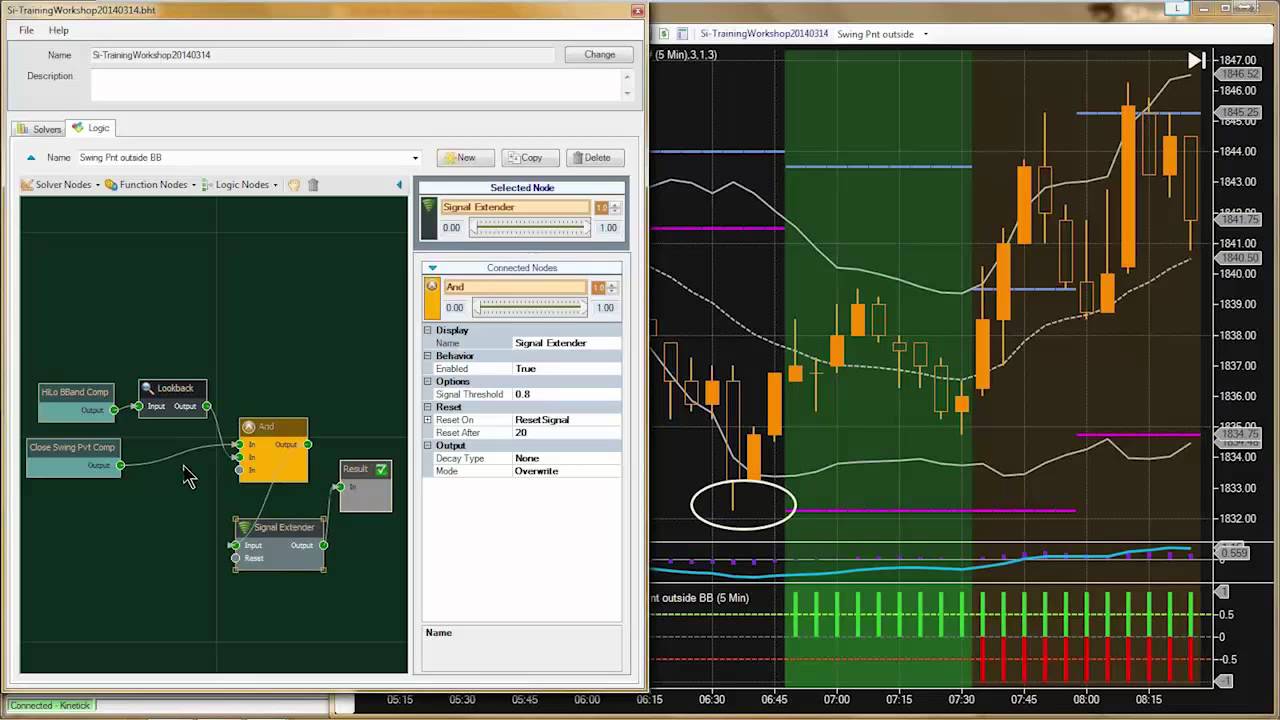Click into the Description text box

pos(355,84)
